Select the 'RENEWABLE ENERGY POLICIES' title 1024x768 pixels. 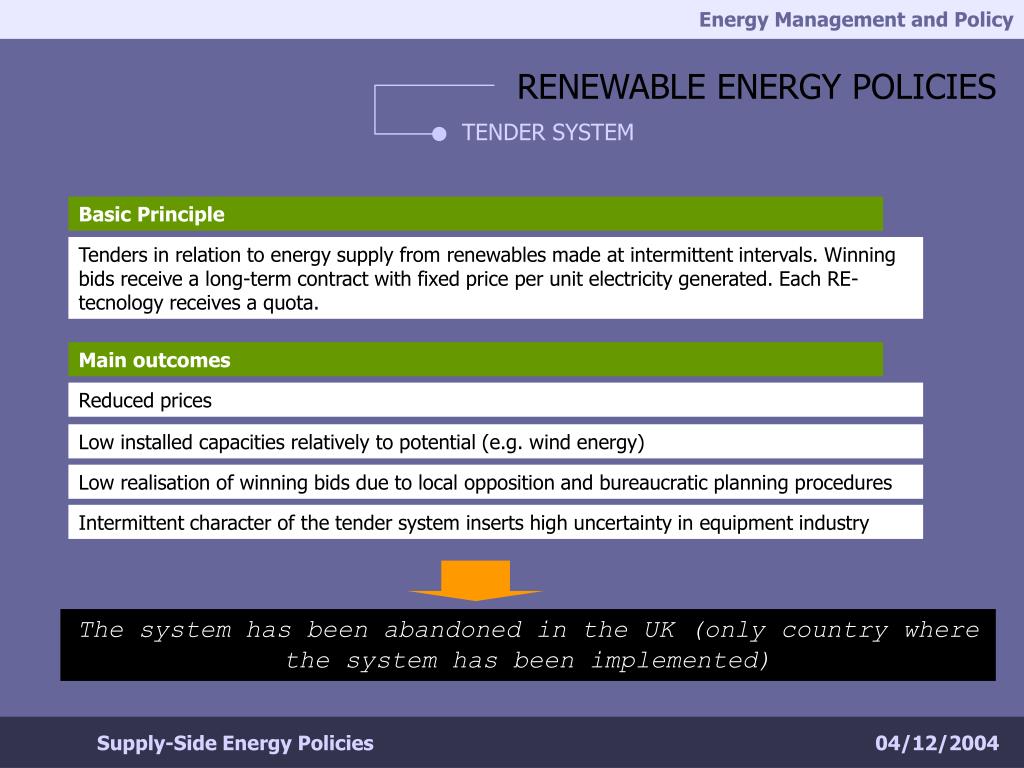(756, 87)
